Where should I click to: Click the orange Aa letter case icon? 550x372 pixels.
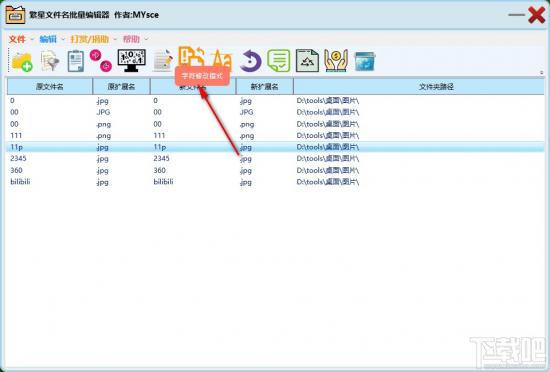222,59
